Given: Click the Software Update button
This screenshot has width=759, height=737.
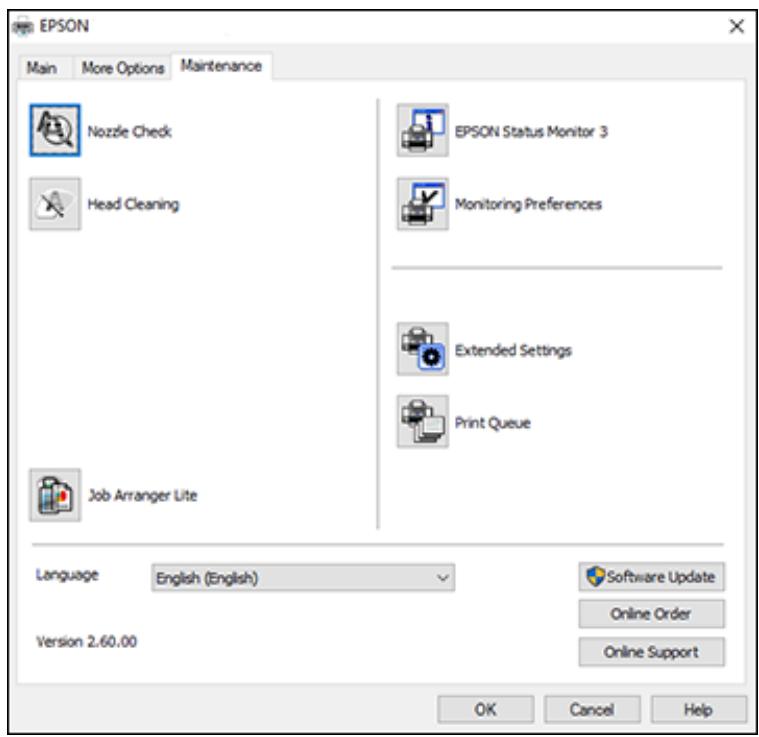Looking at the screenshot, I should pos(652,576).
